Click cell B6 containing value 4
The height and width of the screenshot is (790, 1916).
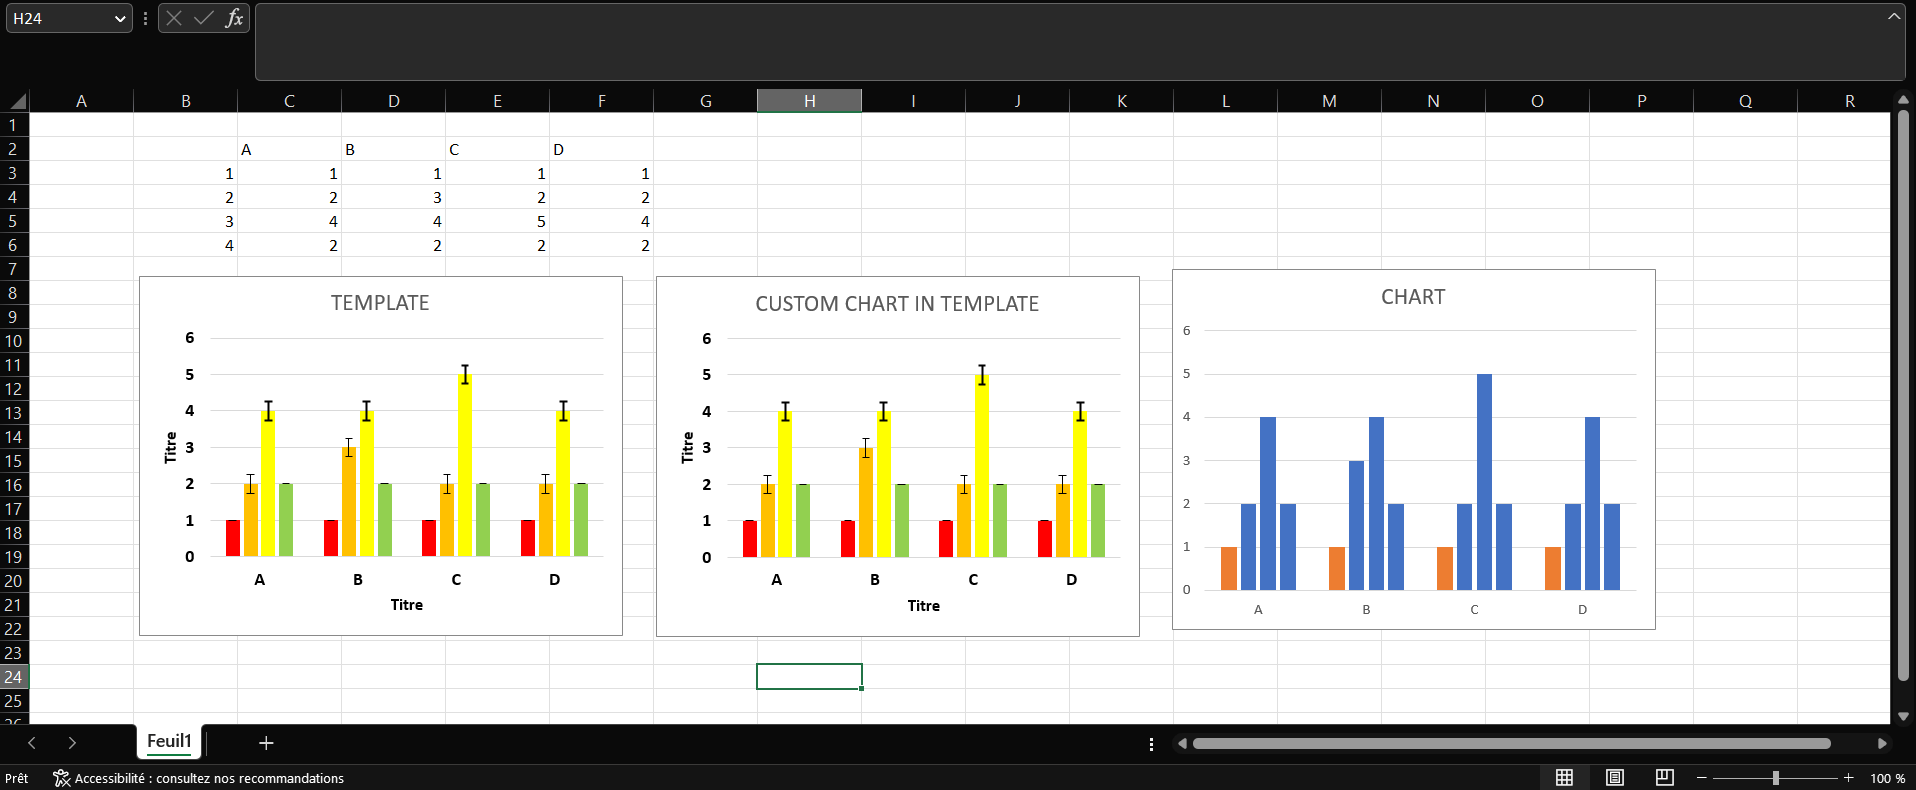pyautogui.click(x=185, y=245)
